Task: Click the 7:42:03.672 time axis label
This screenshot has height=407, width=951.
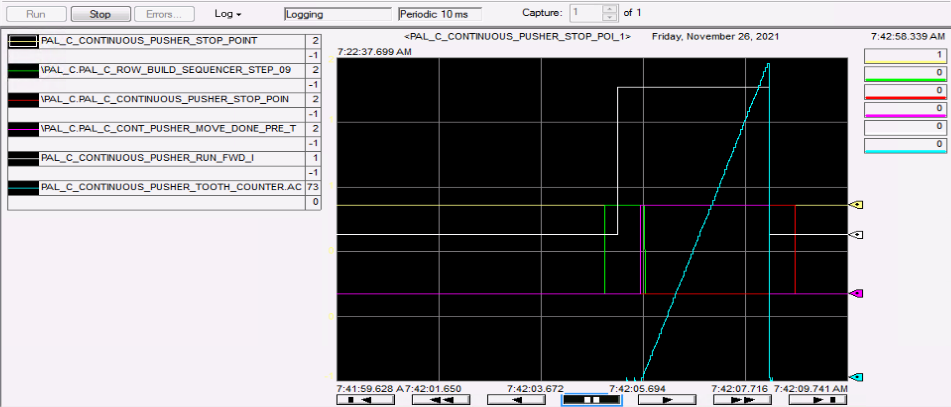Action: click(x=535, y=388)
